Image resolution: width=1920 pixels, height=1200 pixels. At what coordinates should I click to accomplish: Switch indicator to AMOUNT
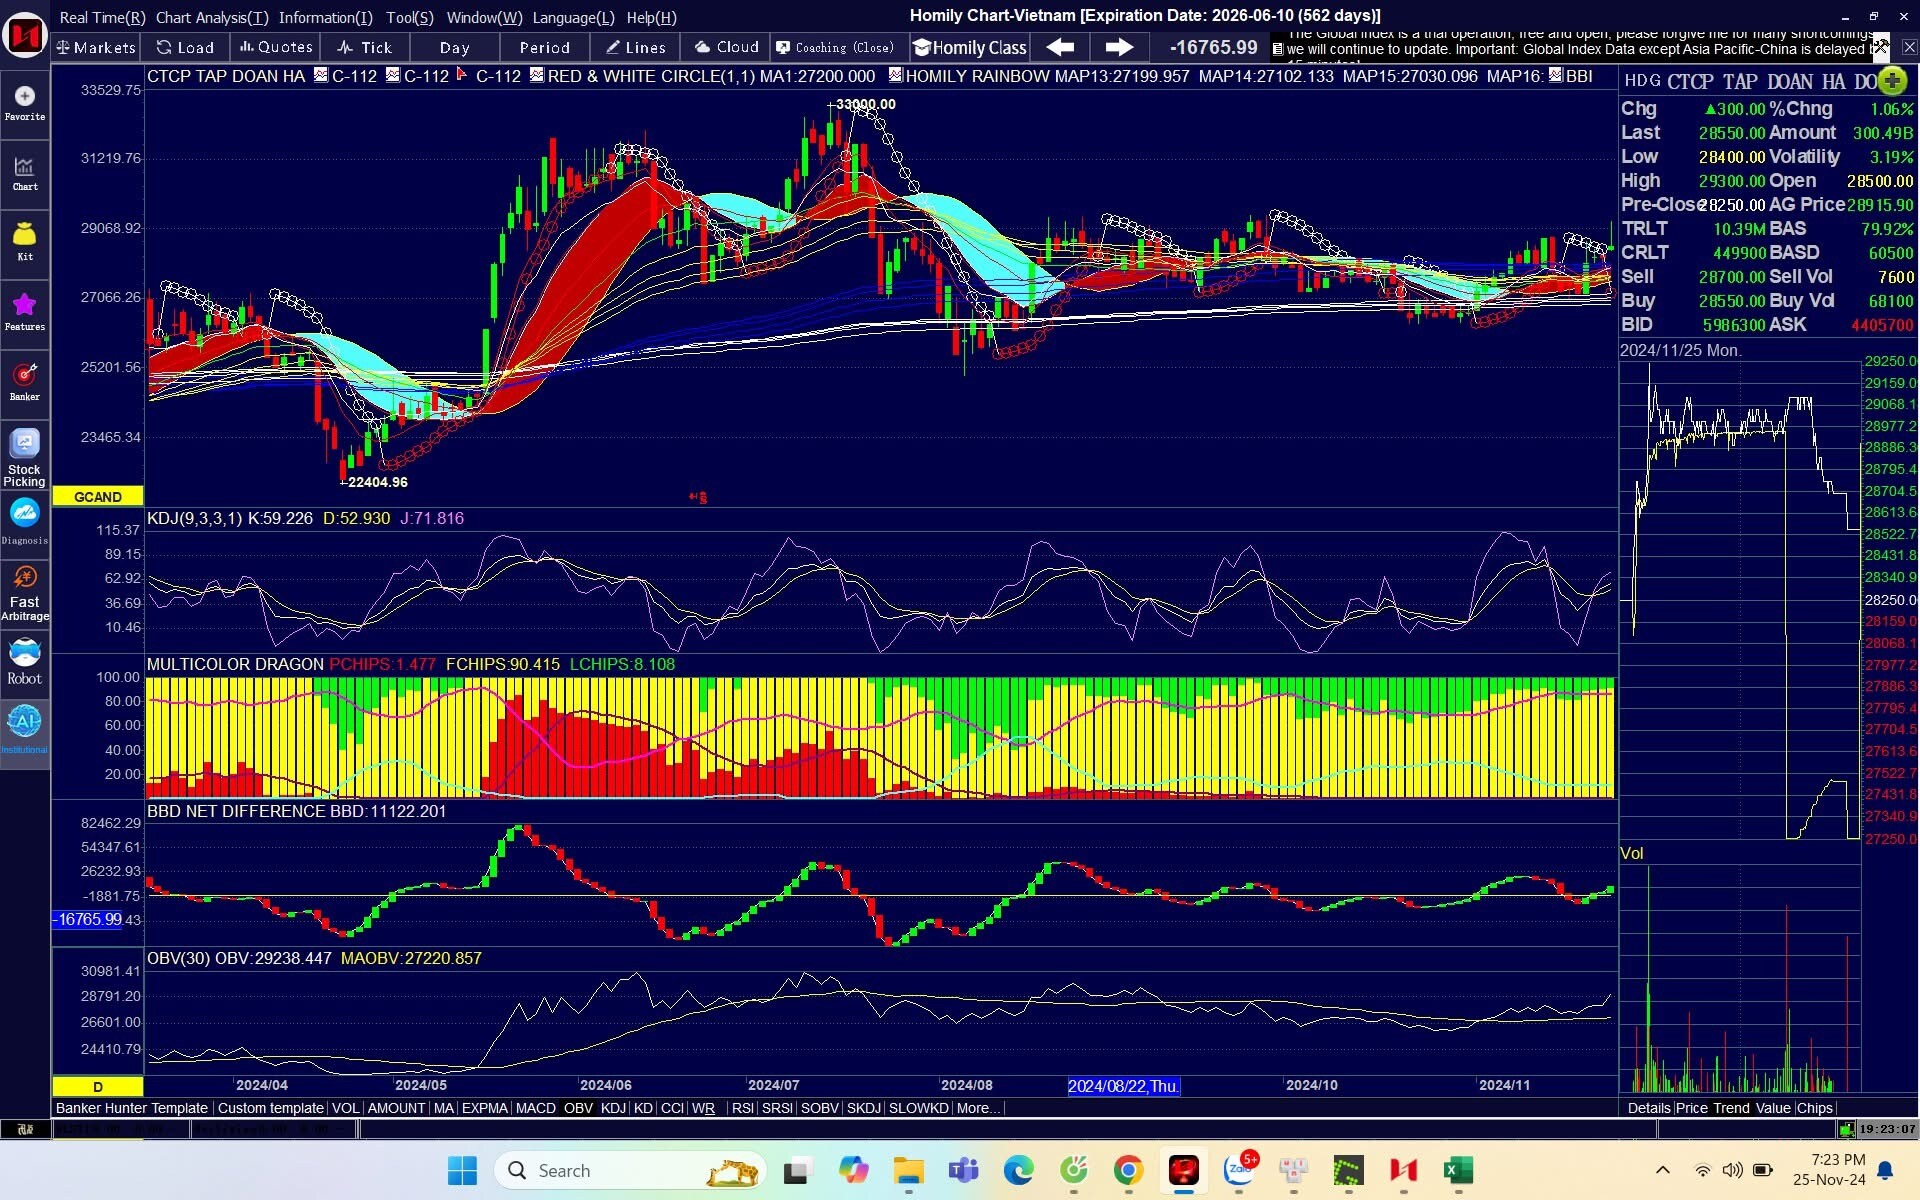click(x=396, y=1108)
